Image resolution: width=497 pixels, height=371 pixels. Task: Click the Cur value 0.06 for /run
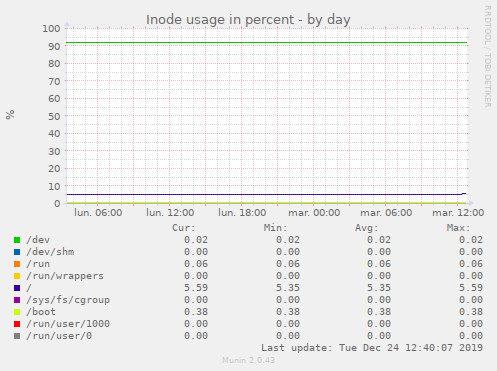pyautogui.click(x=196, y=264)
